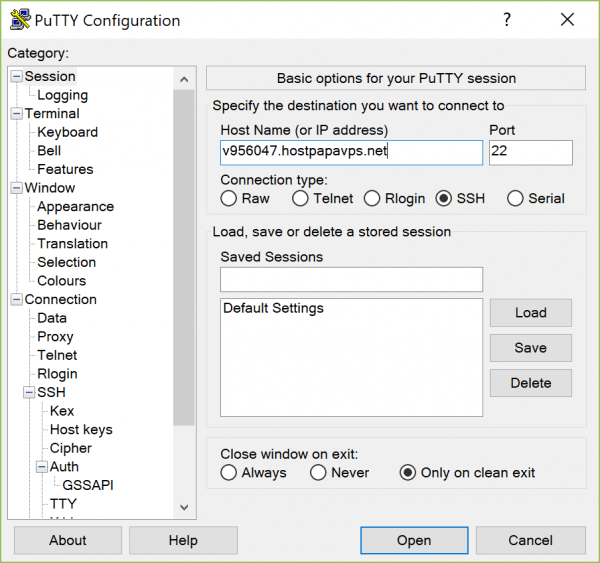This screenshot has height=563, width=600.
Task: Open the Behaviour category
Action: coord(70,225)
